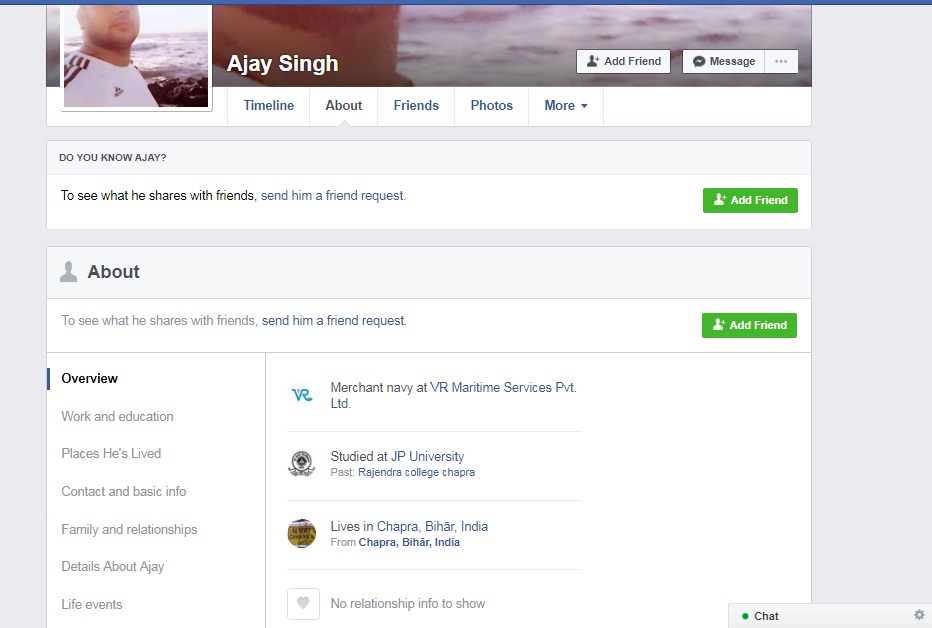932x628 pixels.
Task: Click the VR Maritime Services logo icon
Action: coord(302,395)
